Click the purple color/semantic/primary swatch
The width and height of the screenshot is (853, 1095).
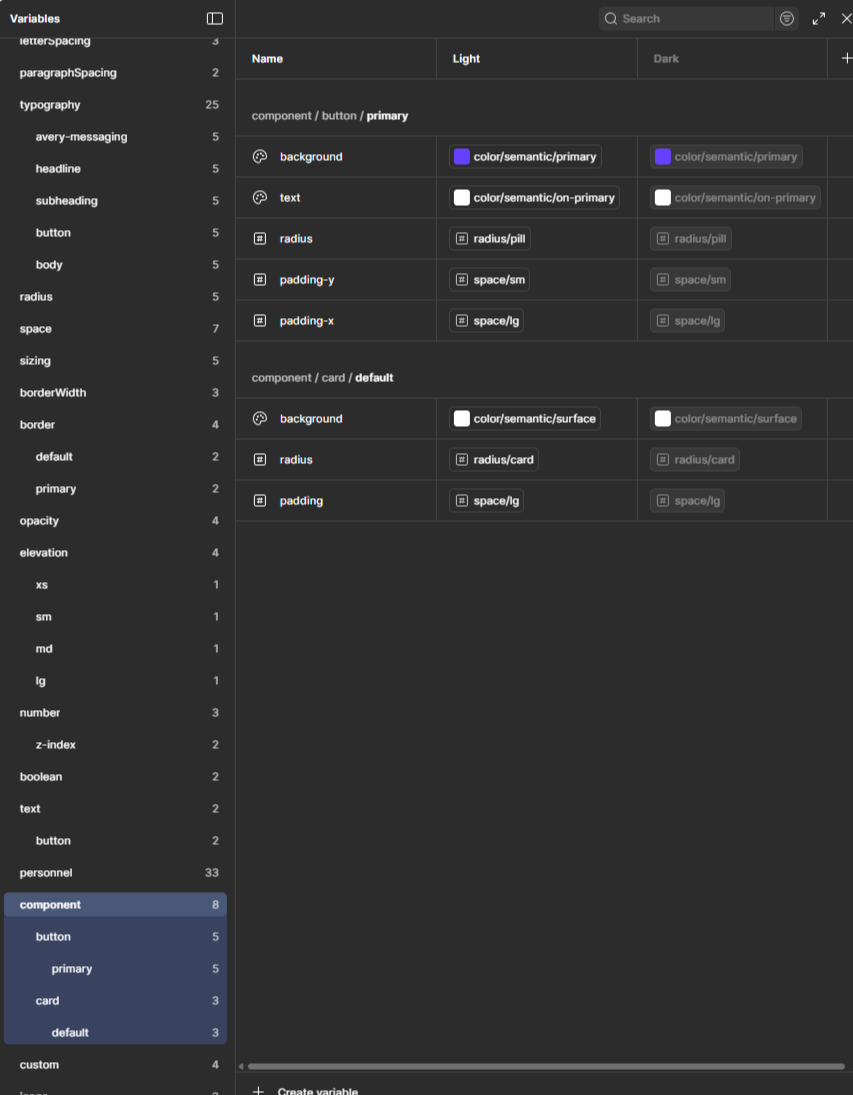coord(461,156)
